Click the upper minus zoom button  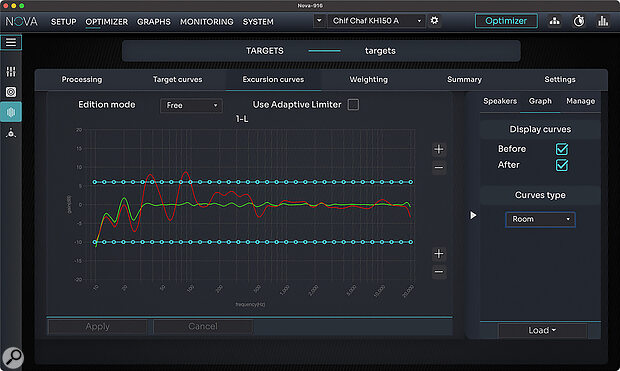coord(439,167)
